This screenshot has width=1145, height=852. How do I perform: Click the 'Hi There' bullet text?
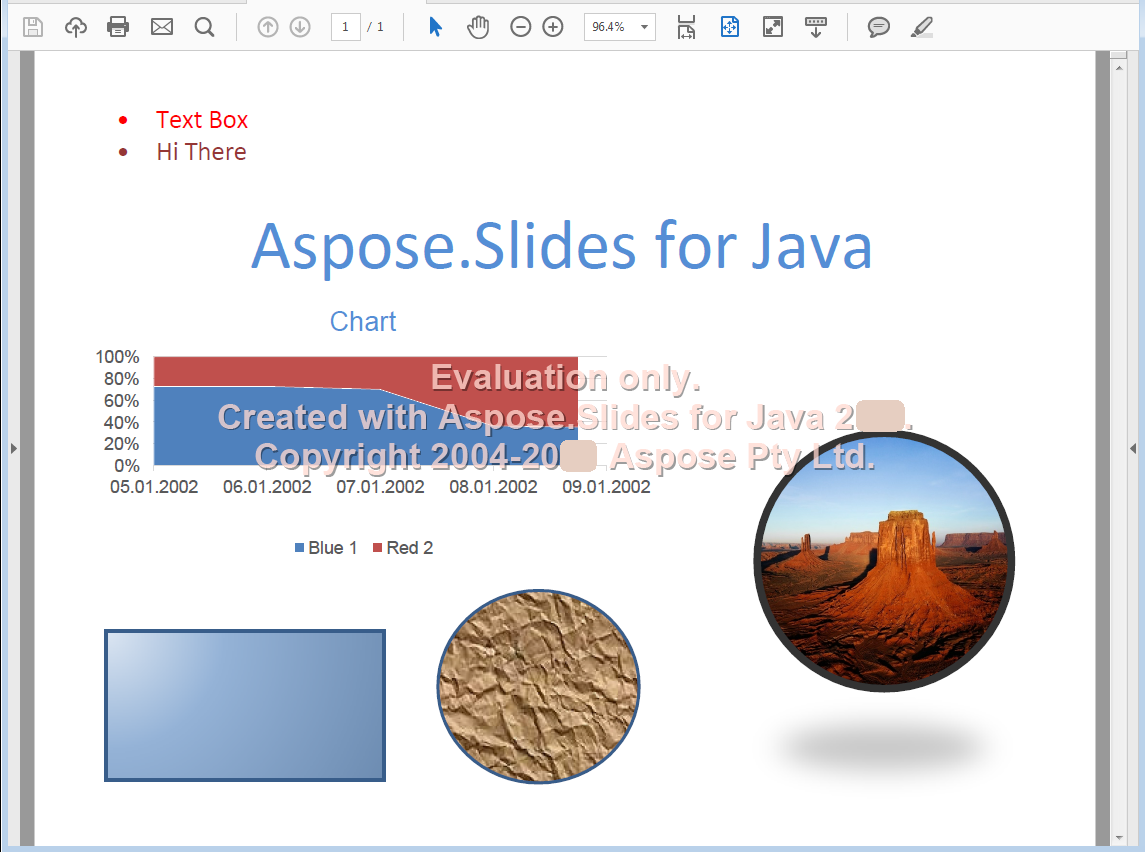pos(202,152)
